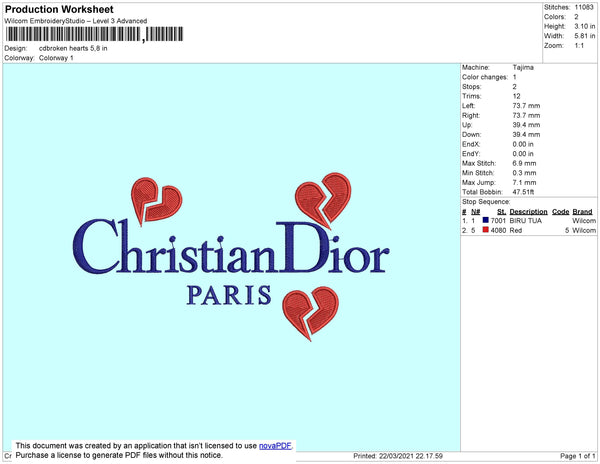Select the Red 4080 stop sequence row

pos(529,230)
